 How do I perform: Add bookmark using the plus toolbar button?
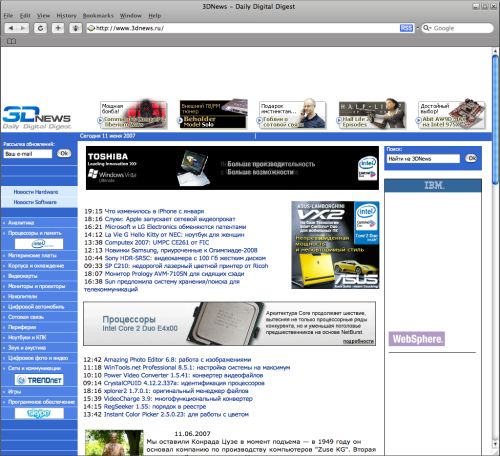pyautogui.click(x=58, y=28)
